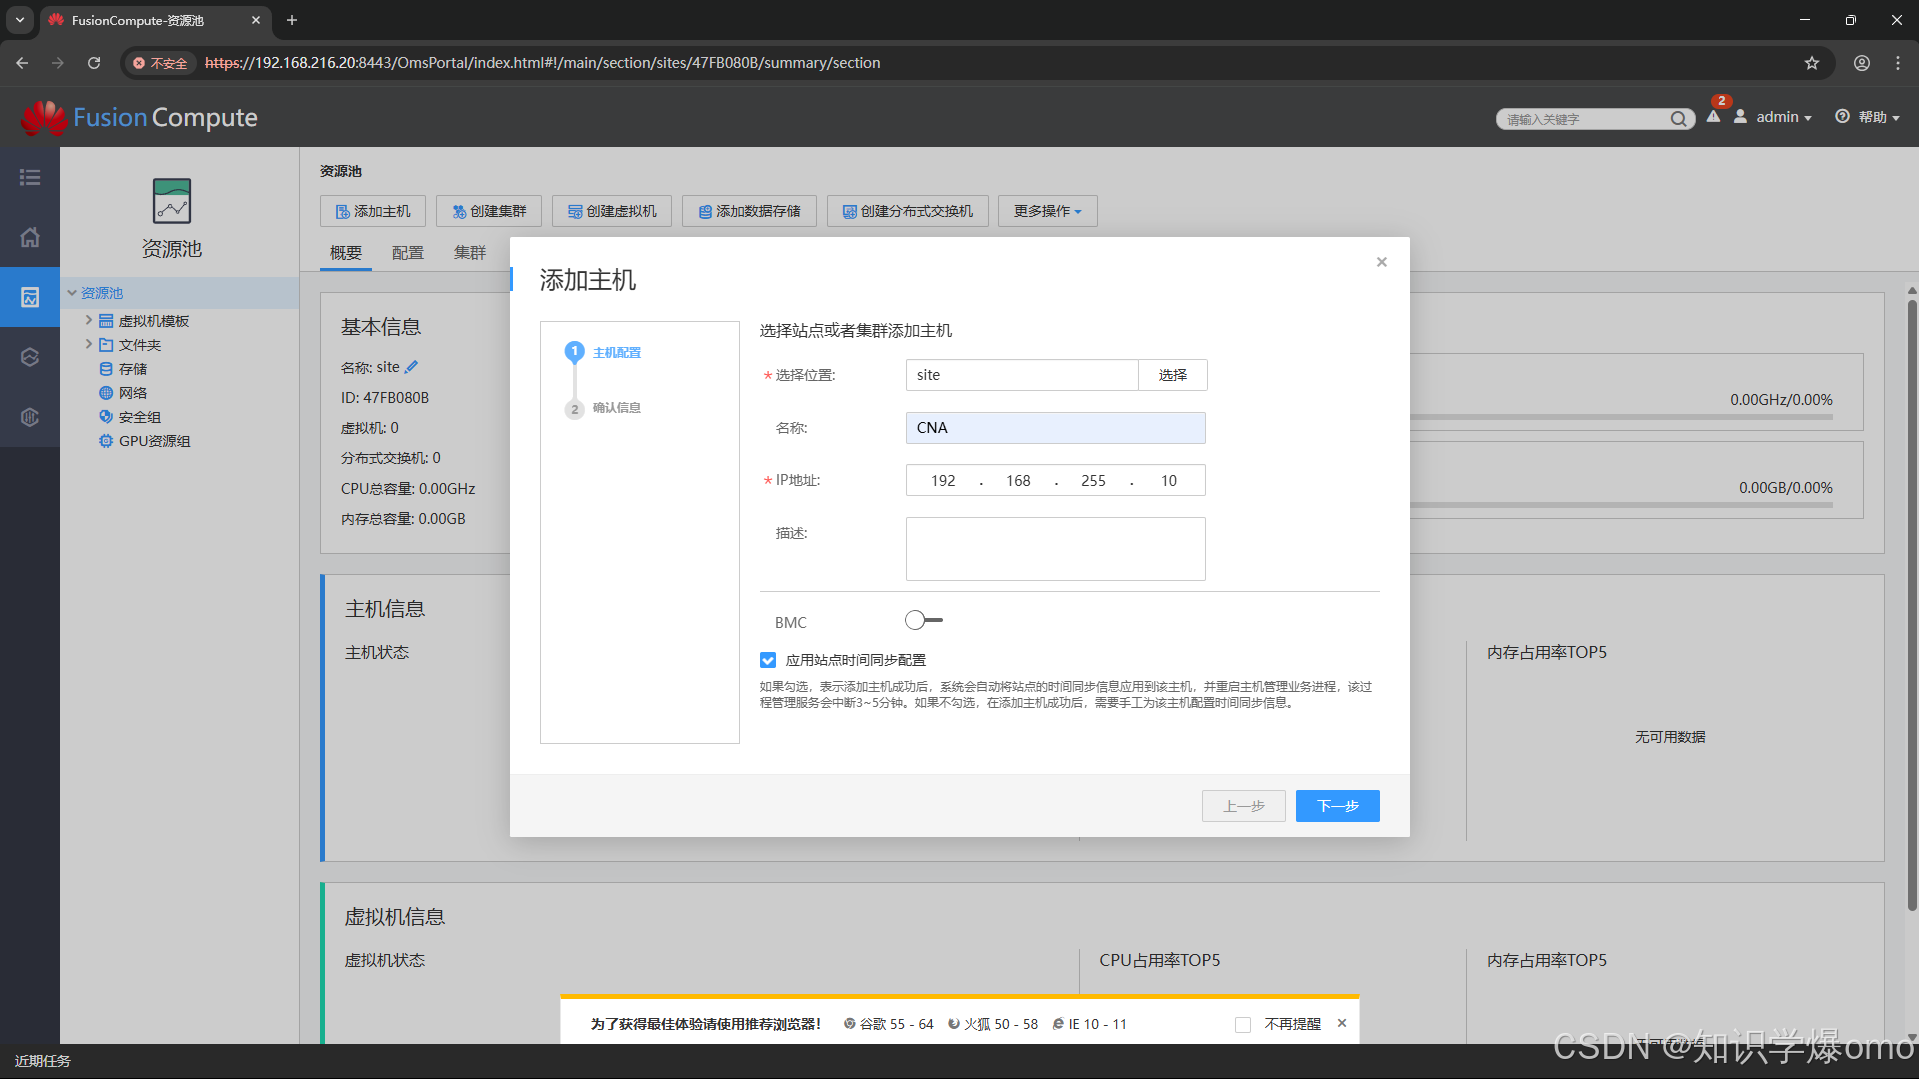Switch to the 配置 tab
The image size is (1919, 1079).
[x=408, y=253]
